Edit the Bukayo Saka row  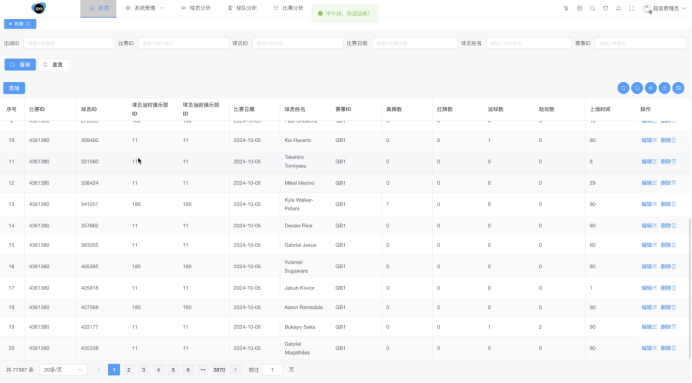pos(649,327)
